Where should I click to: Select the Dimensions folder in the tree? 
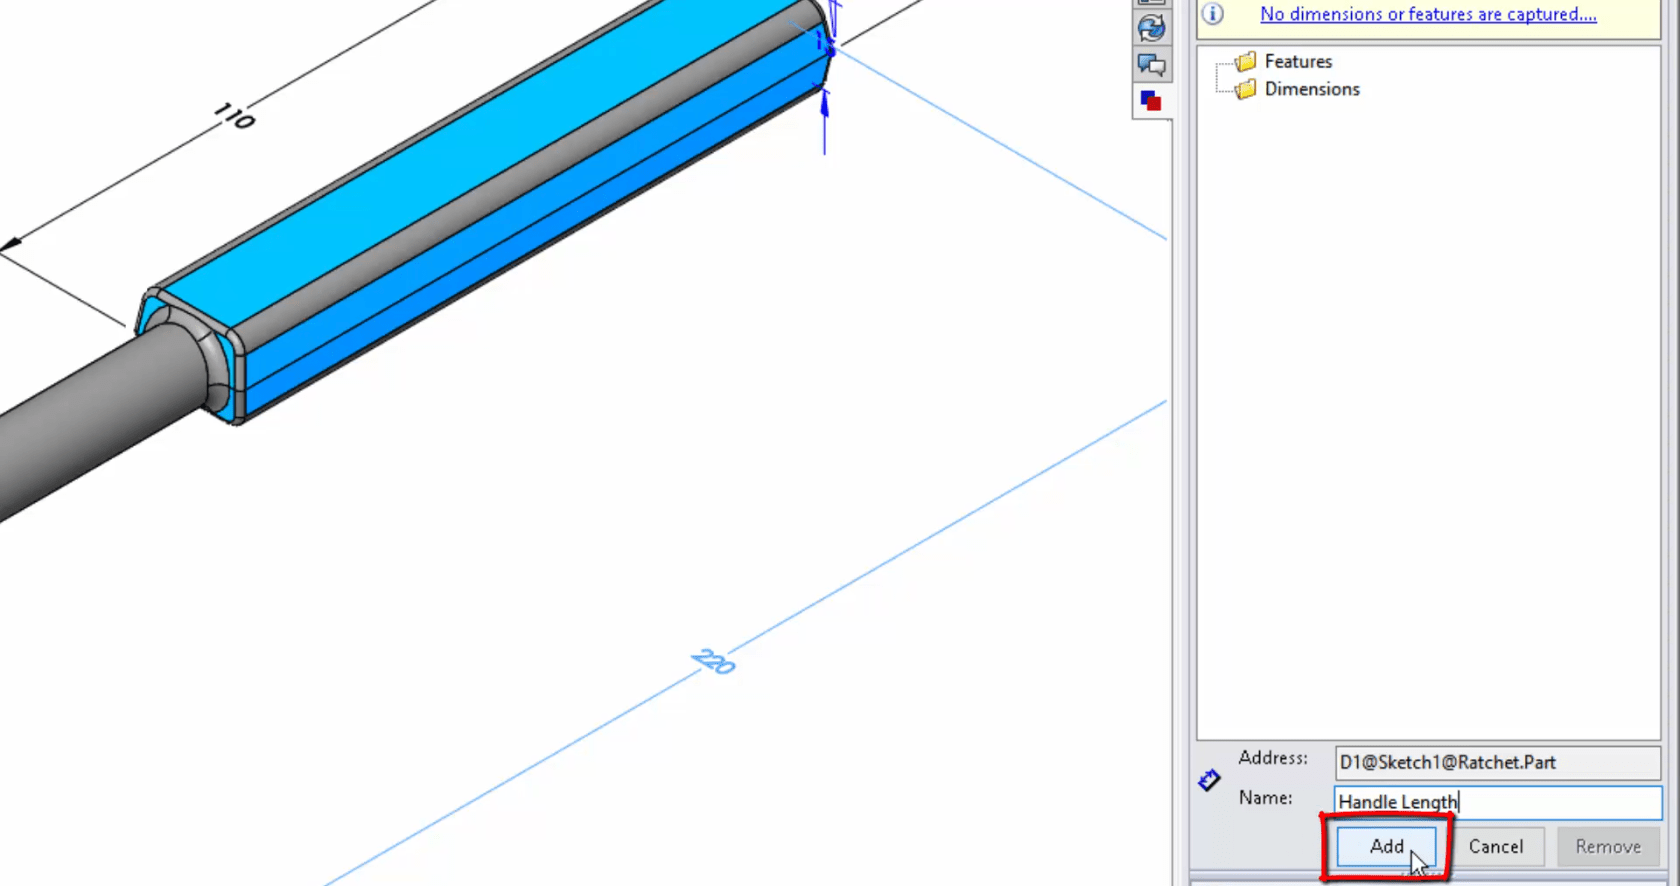pos(1311,89)
